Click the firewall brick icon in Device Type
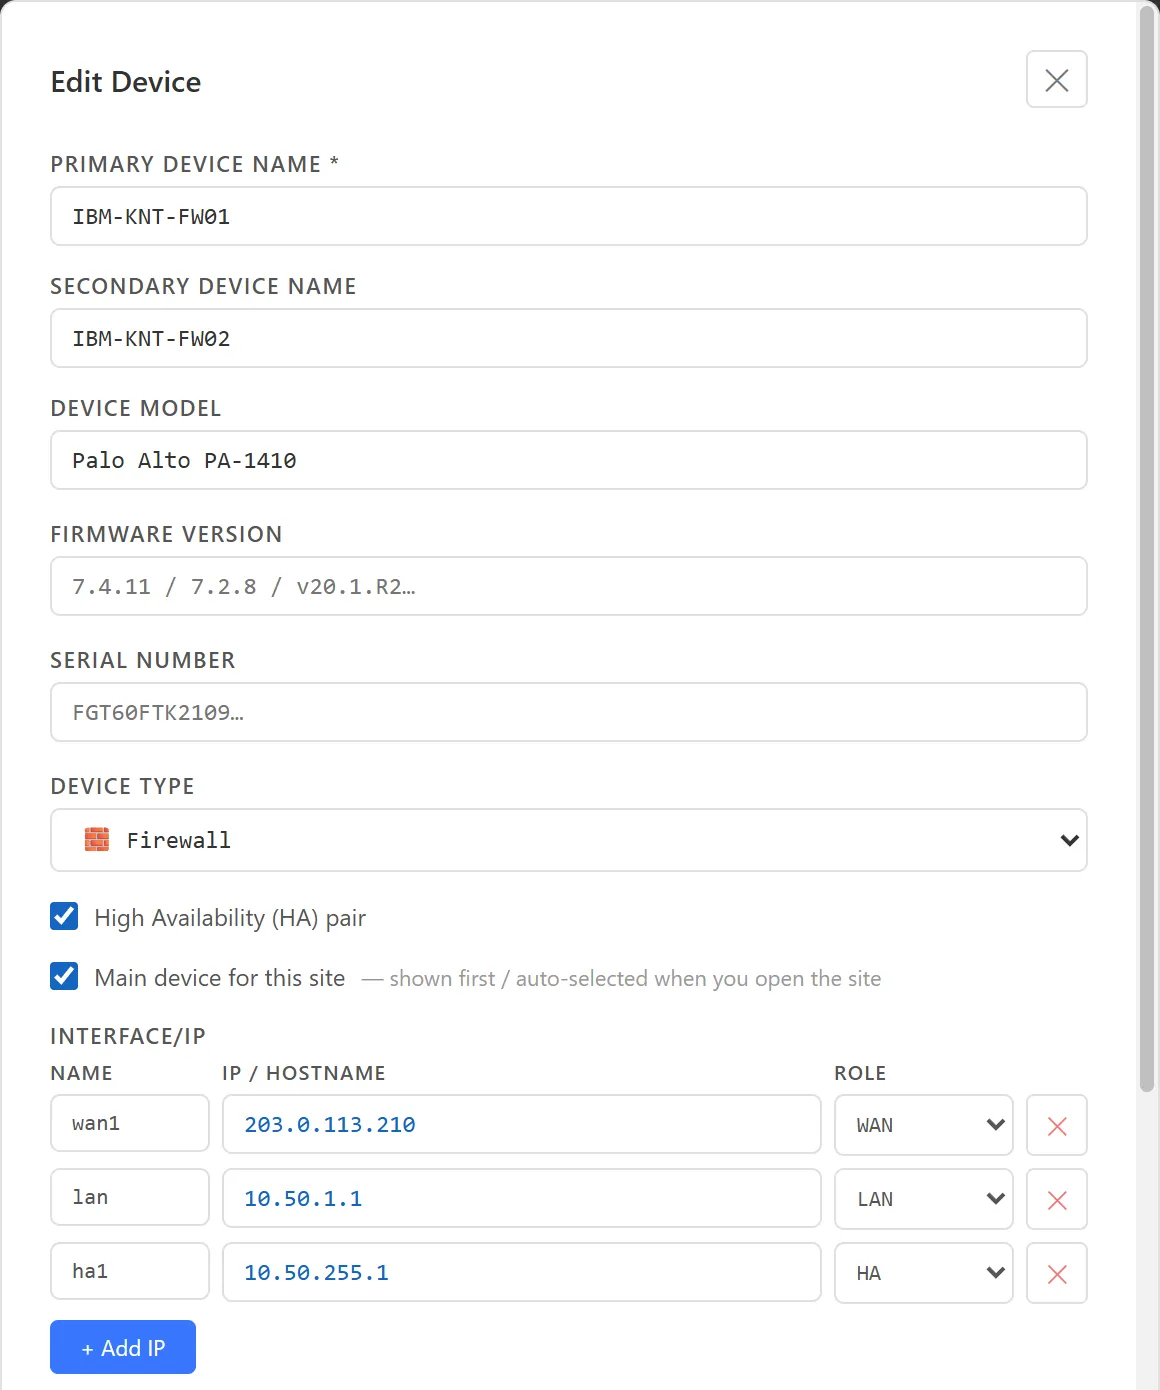The width and height of the screenshot is (1160, 1390). pyautogui.click(x=97, y=840)
